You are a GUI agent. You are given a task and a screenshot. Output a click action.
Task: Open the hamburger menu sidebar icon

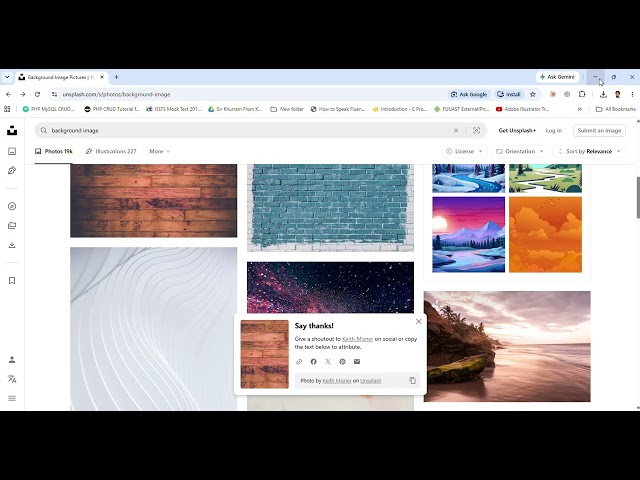click(12, 398)
